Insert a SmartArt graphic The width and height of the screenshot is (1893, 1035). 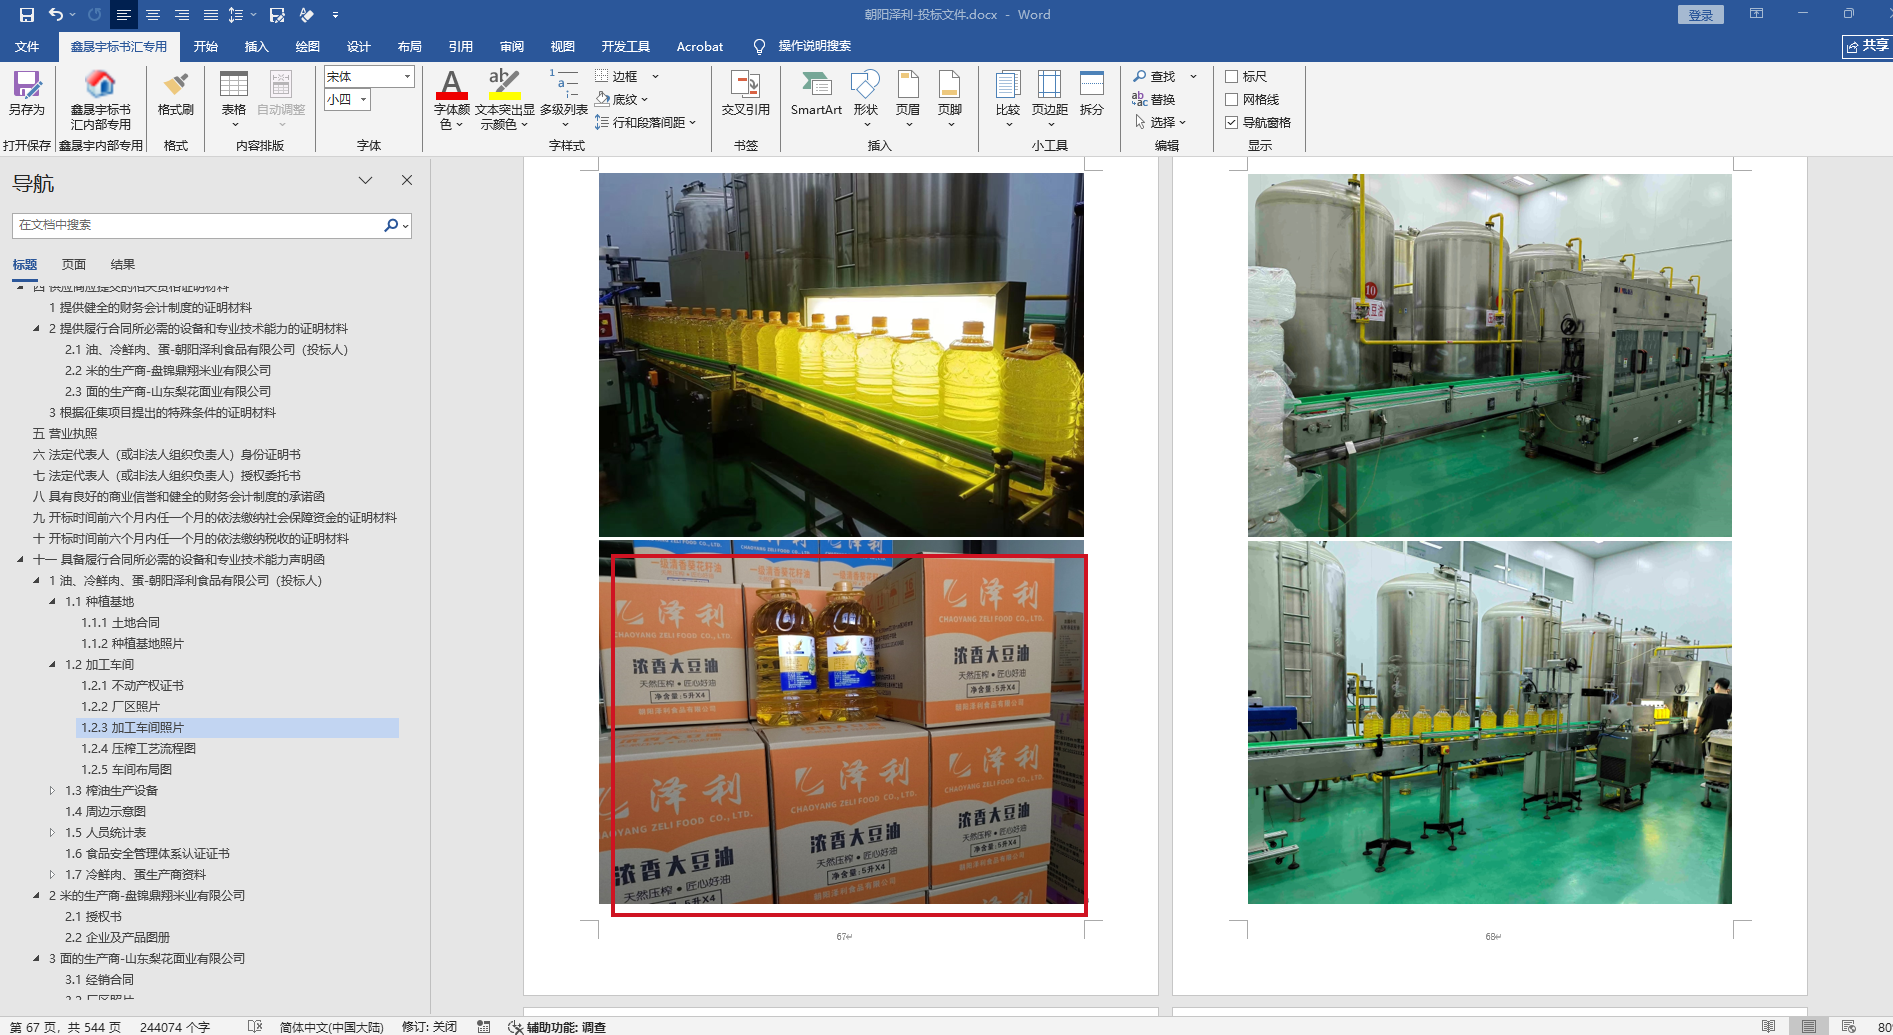(816, 93)
